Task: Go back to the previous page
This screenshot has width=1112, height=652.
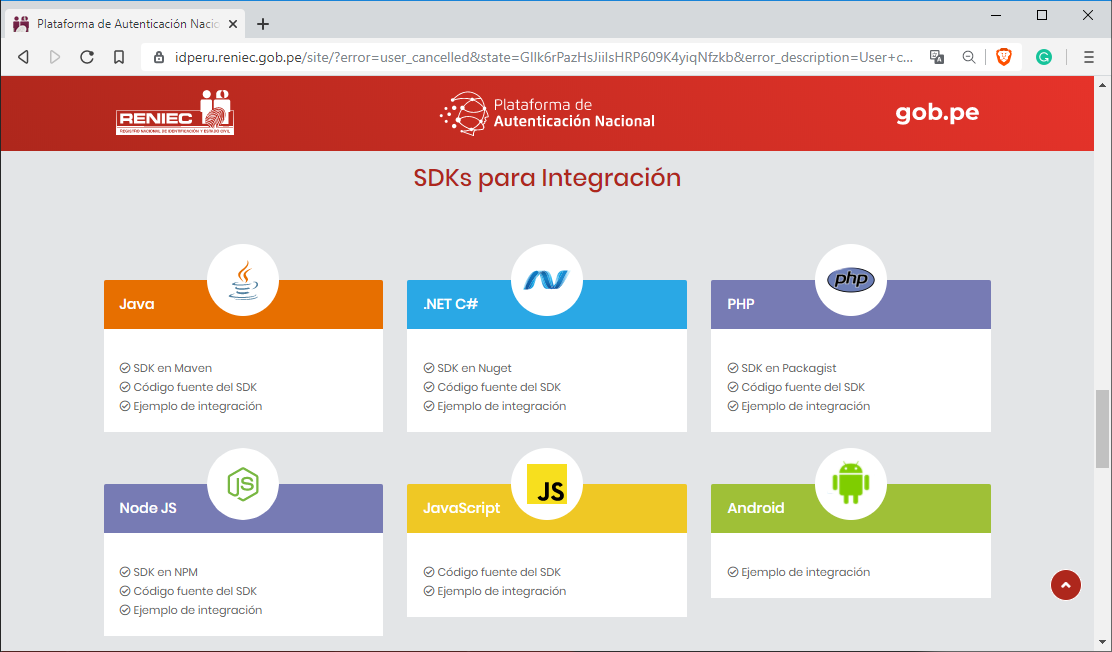Action: click(23, 57)
